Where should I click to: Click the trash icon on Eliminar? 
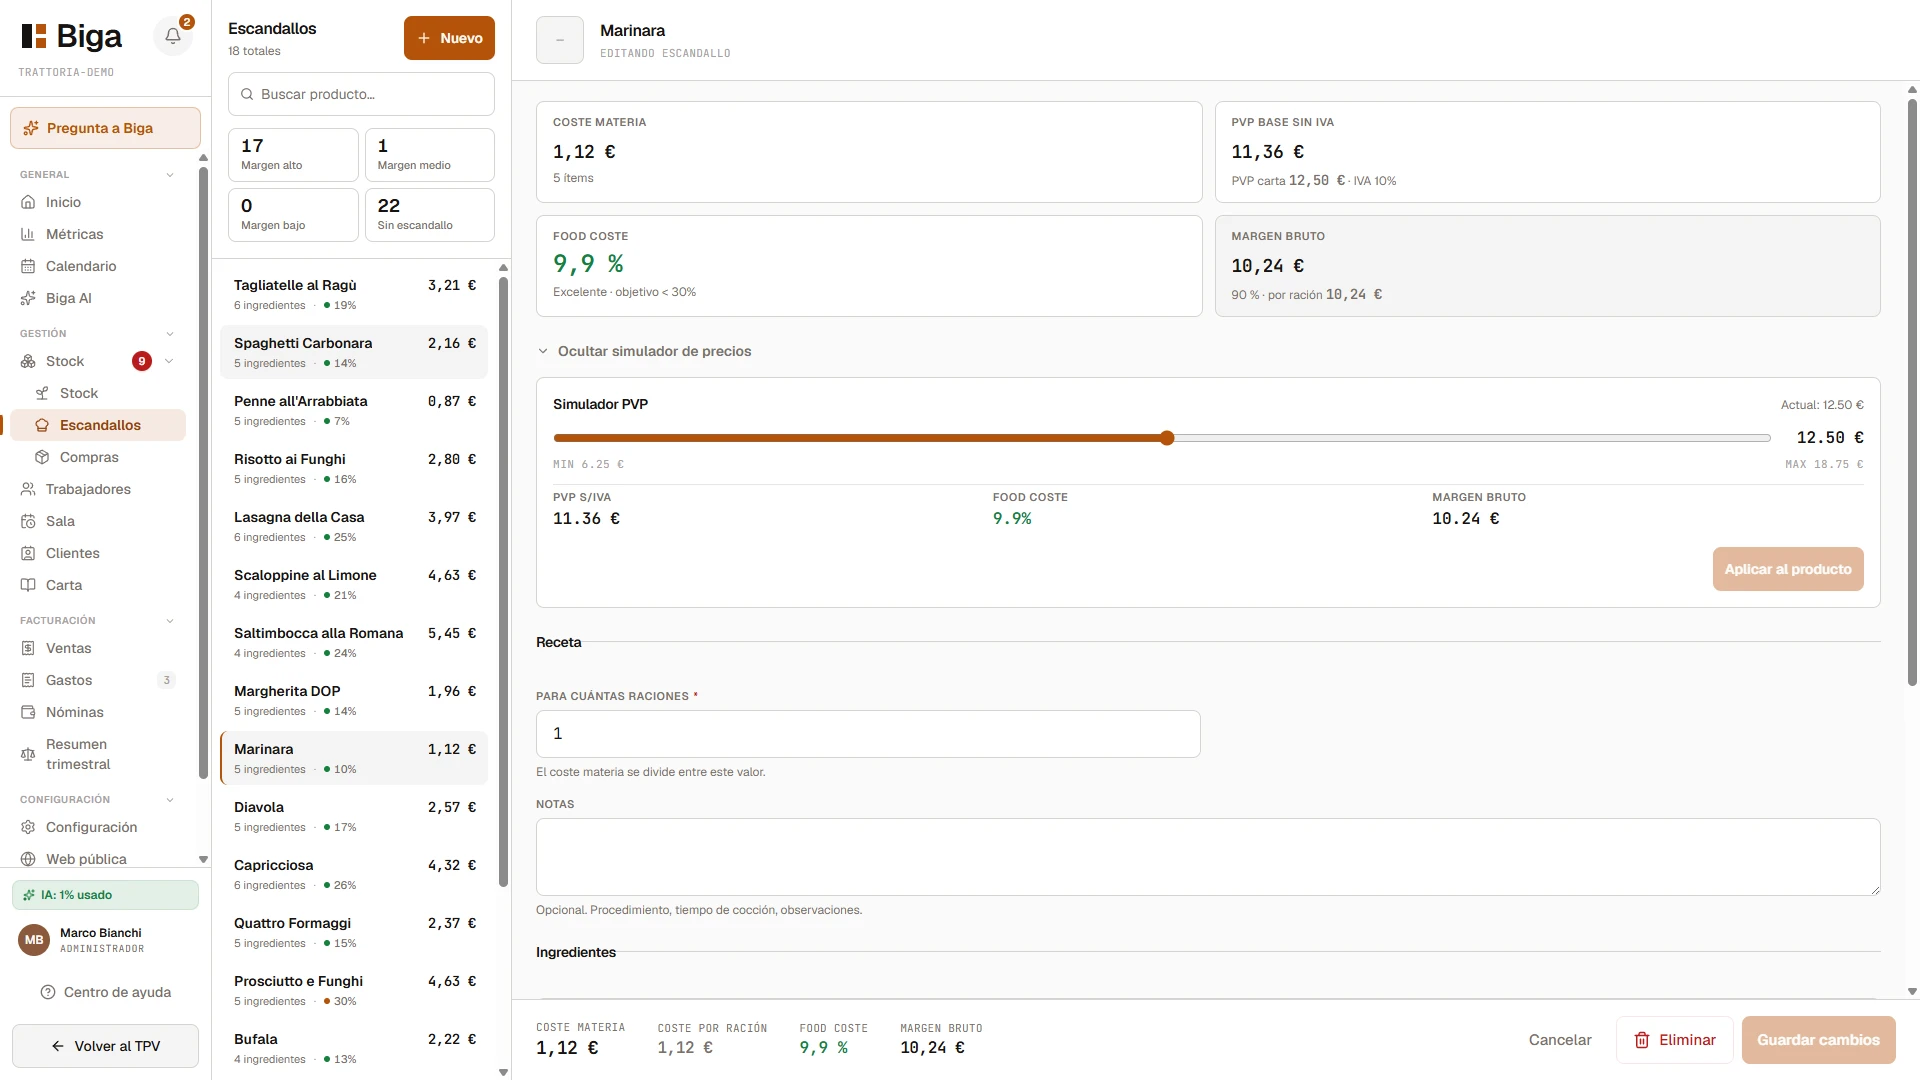pos(1642,1040)
